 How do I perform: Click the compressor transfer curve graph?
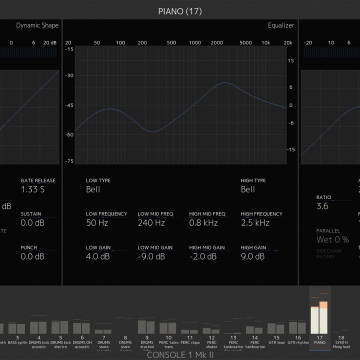[x=331, y=117]
